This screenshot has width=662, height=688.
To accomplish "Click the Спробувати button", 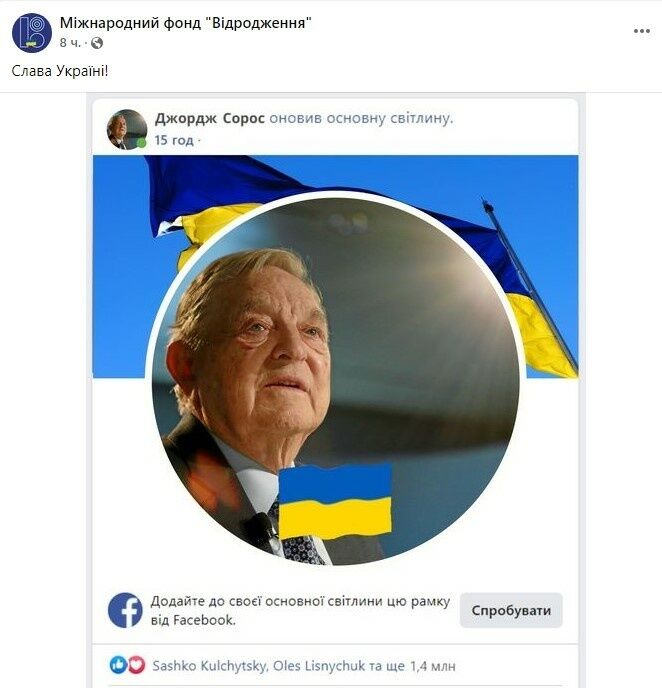I will pyautogui.click(x=511, y=610).
